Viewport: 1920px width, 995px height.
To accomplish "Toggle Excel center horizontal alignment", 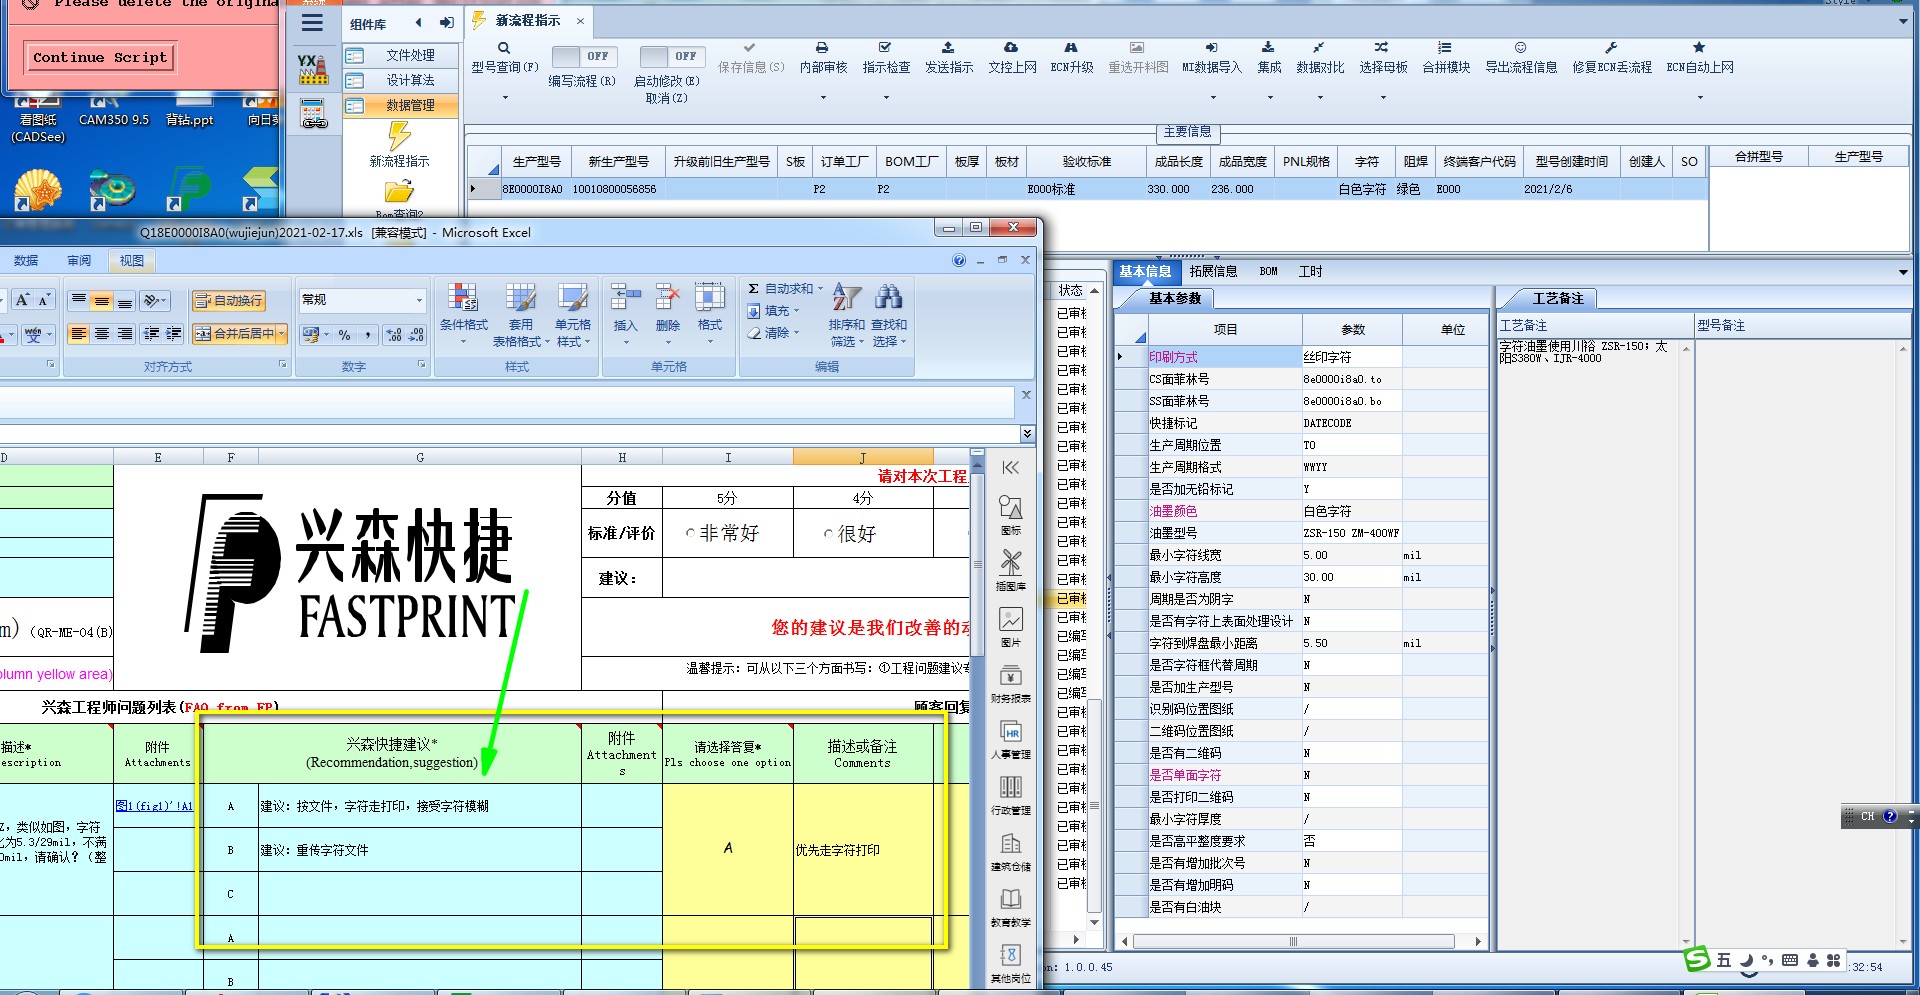I will (x=101, y=334).
